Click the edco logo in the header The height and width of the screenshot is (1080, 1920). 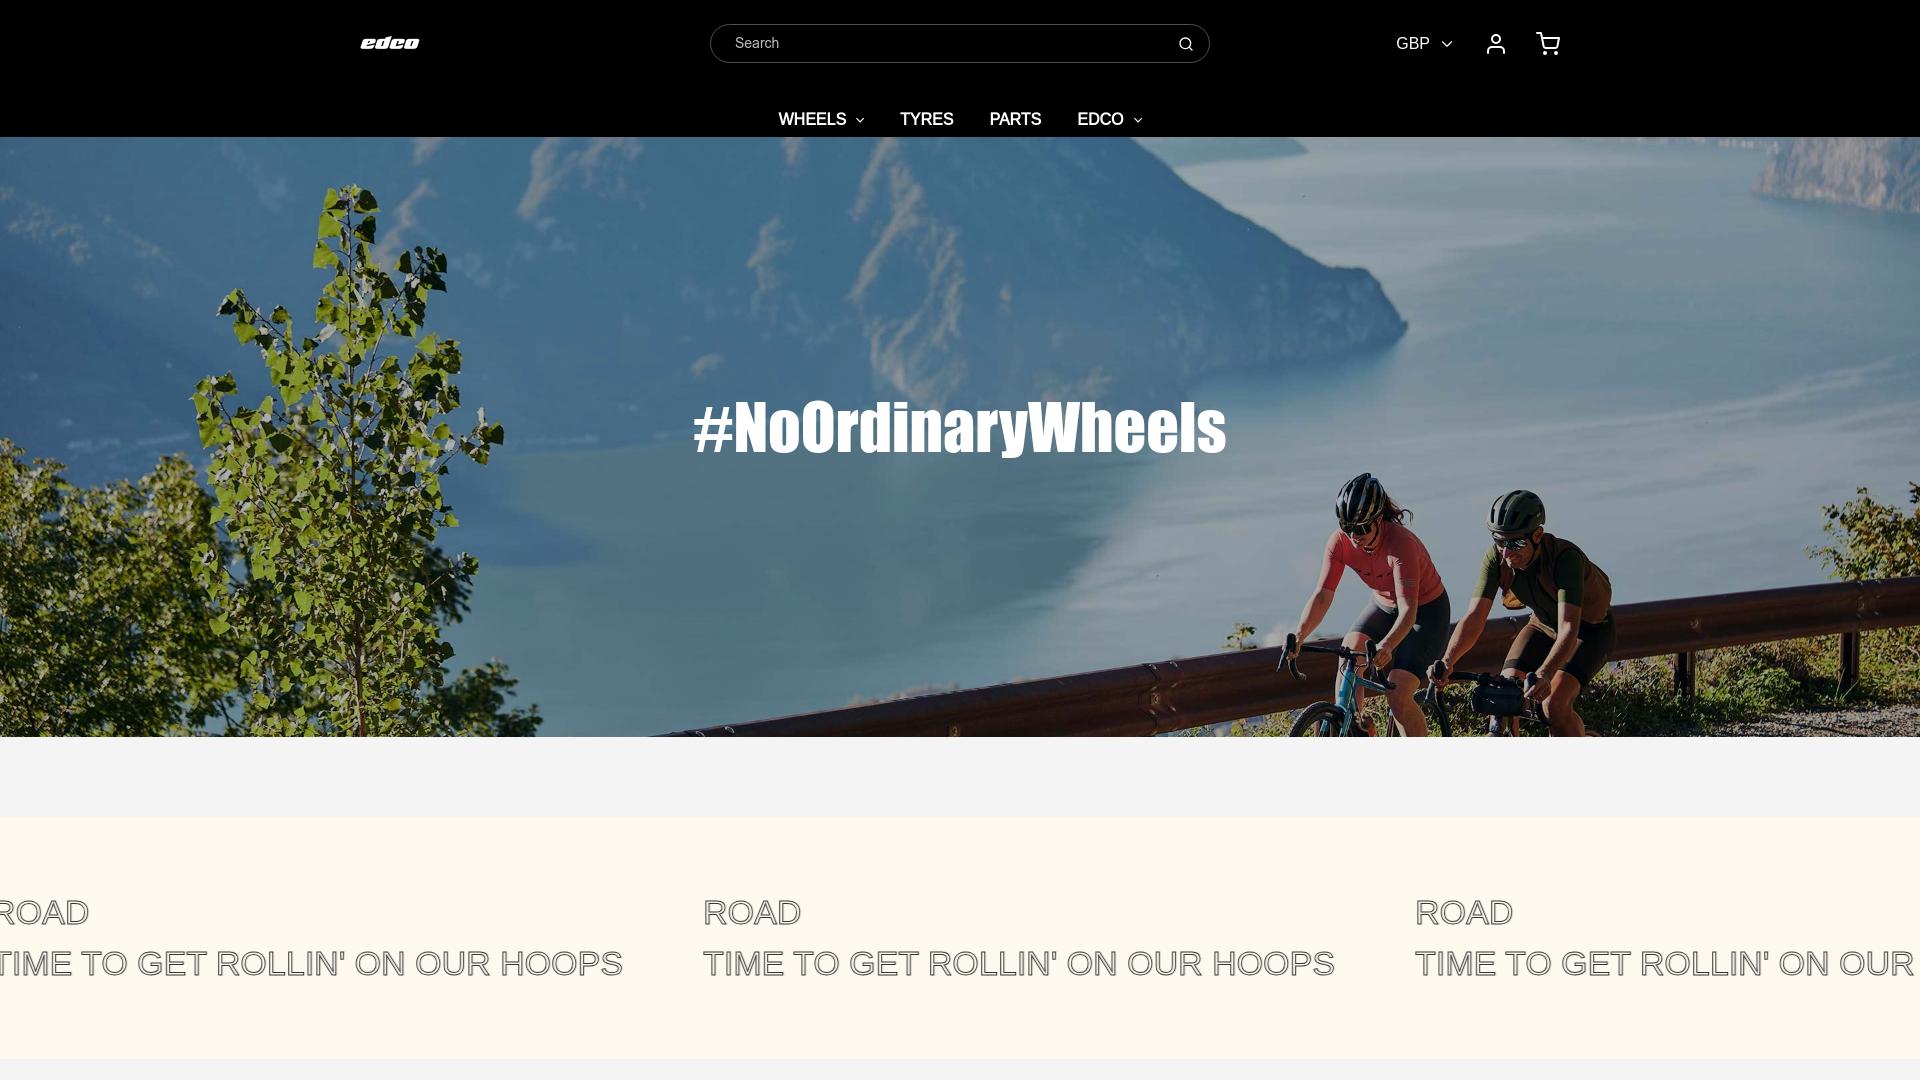[x=390, y=43]
